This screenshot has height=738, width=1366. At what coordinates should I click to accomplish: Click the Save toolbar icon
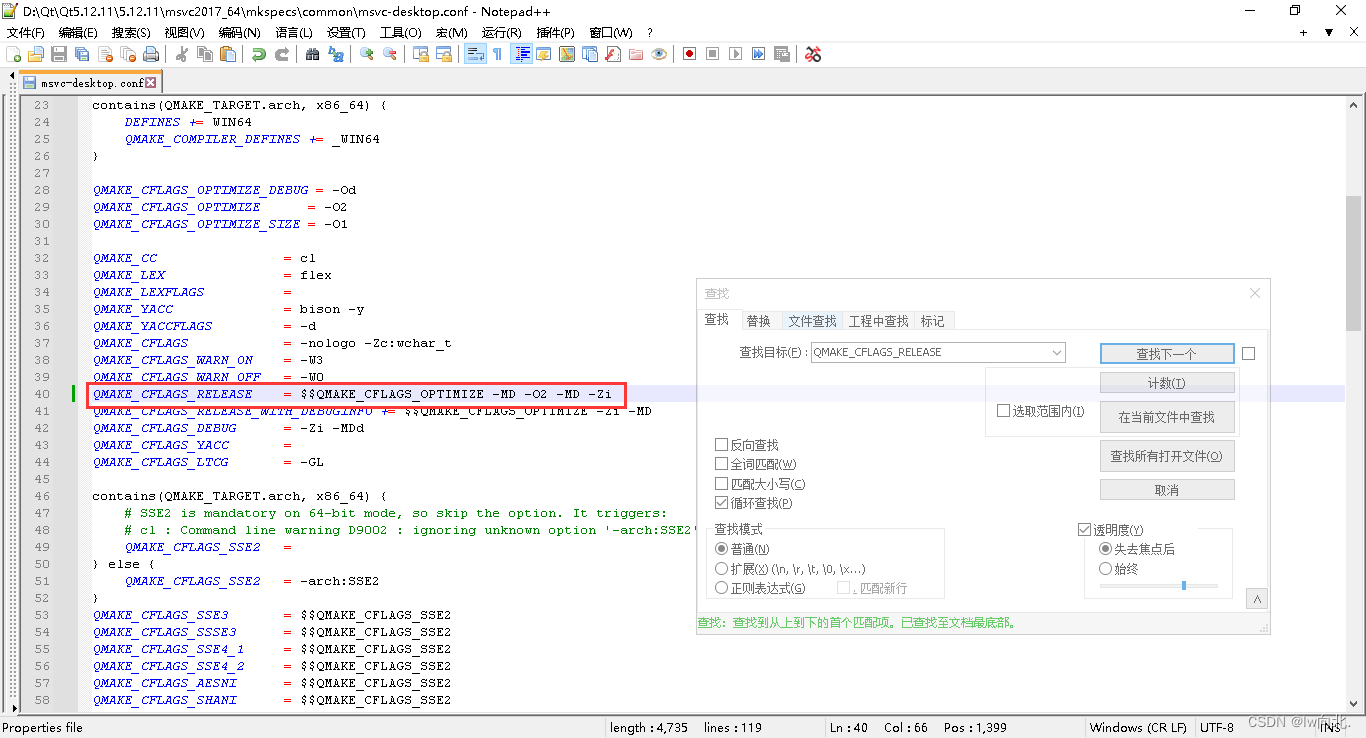[58, 54]
